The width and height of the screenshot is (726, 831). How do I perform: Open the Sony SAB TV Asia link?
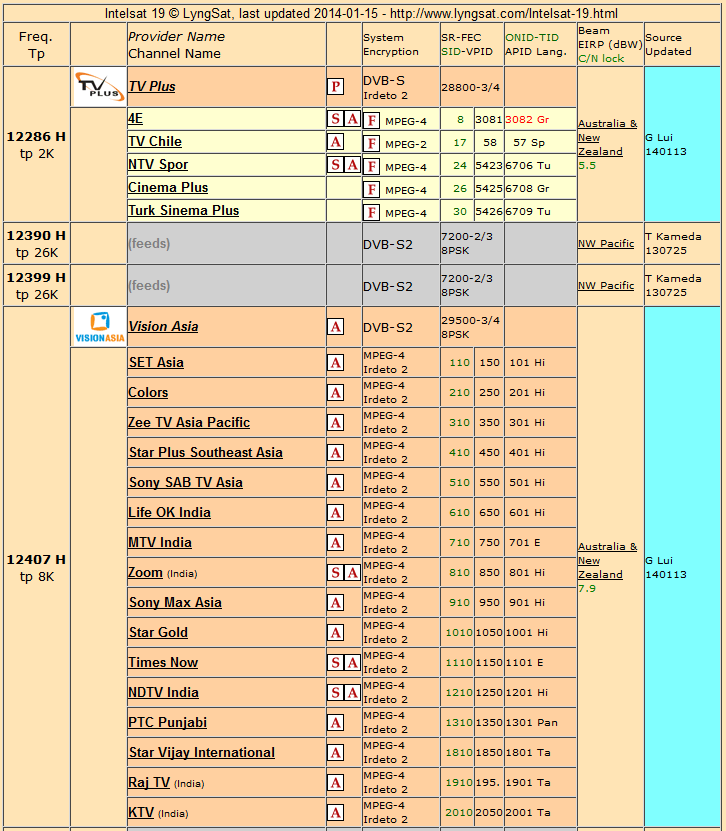185,482
